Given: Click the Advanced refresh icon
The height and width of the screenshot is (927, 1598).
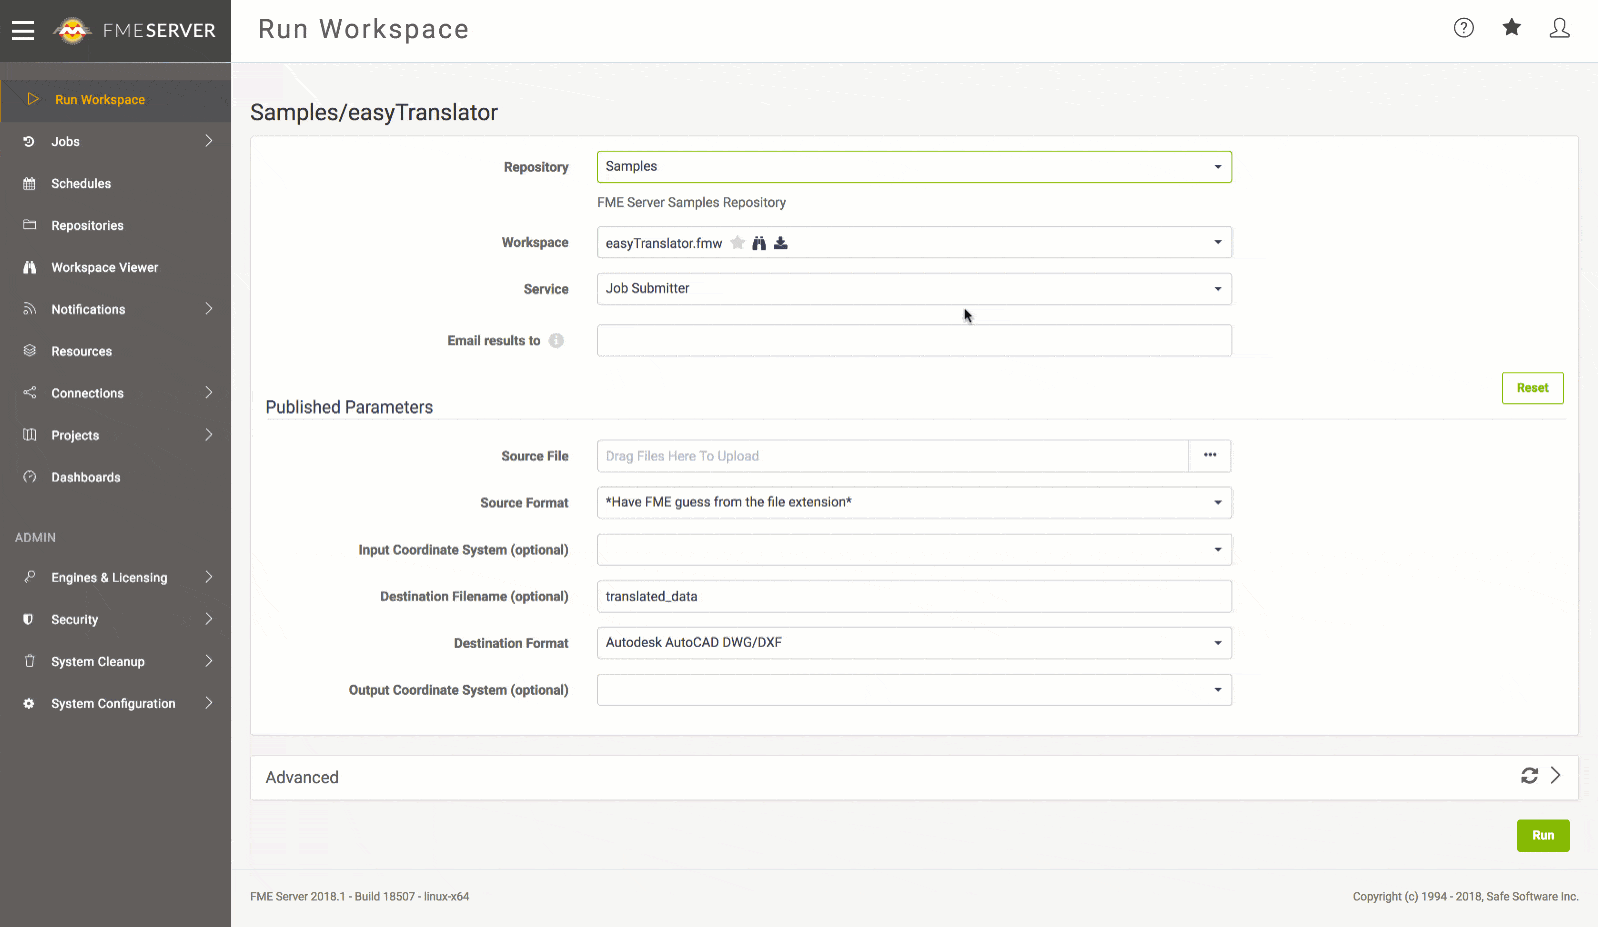Looking at the screenshot, I should coord(1529,776).
